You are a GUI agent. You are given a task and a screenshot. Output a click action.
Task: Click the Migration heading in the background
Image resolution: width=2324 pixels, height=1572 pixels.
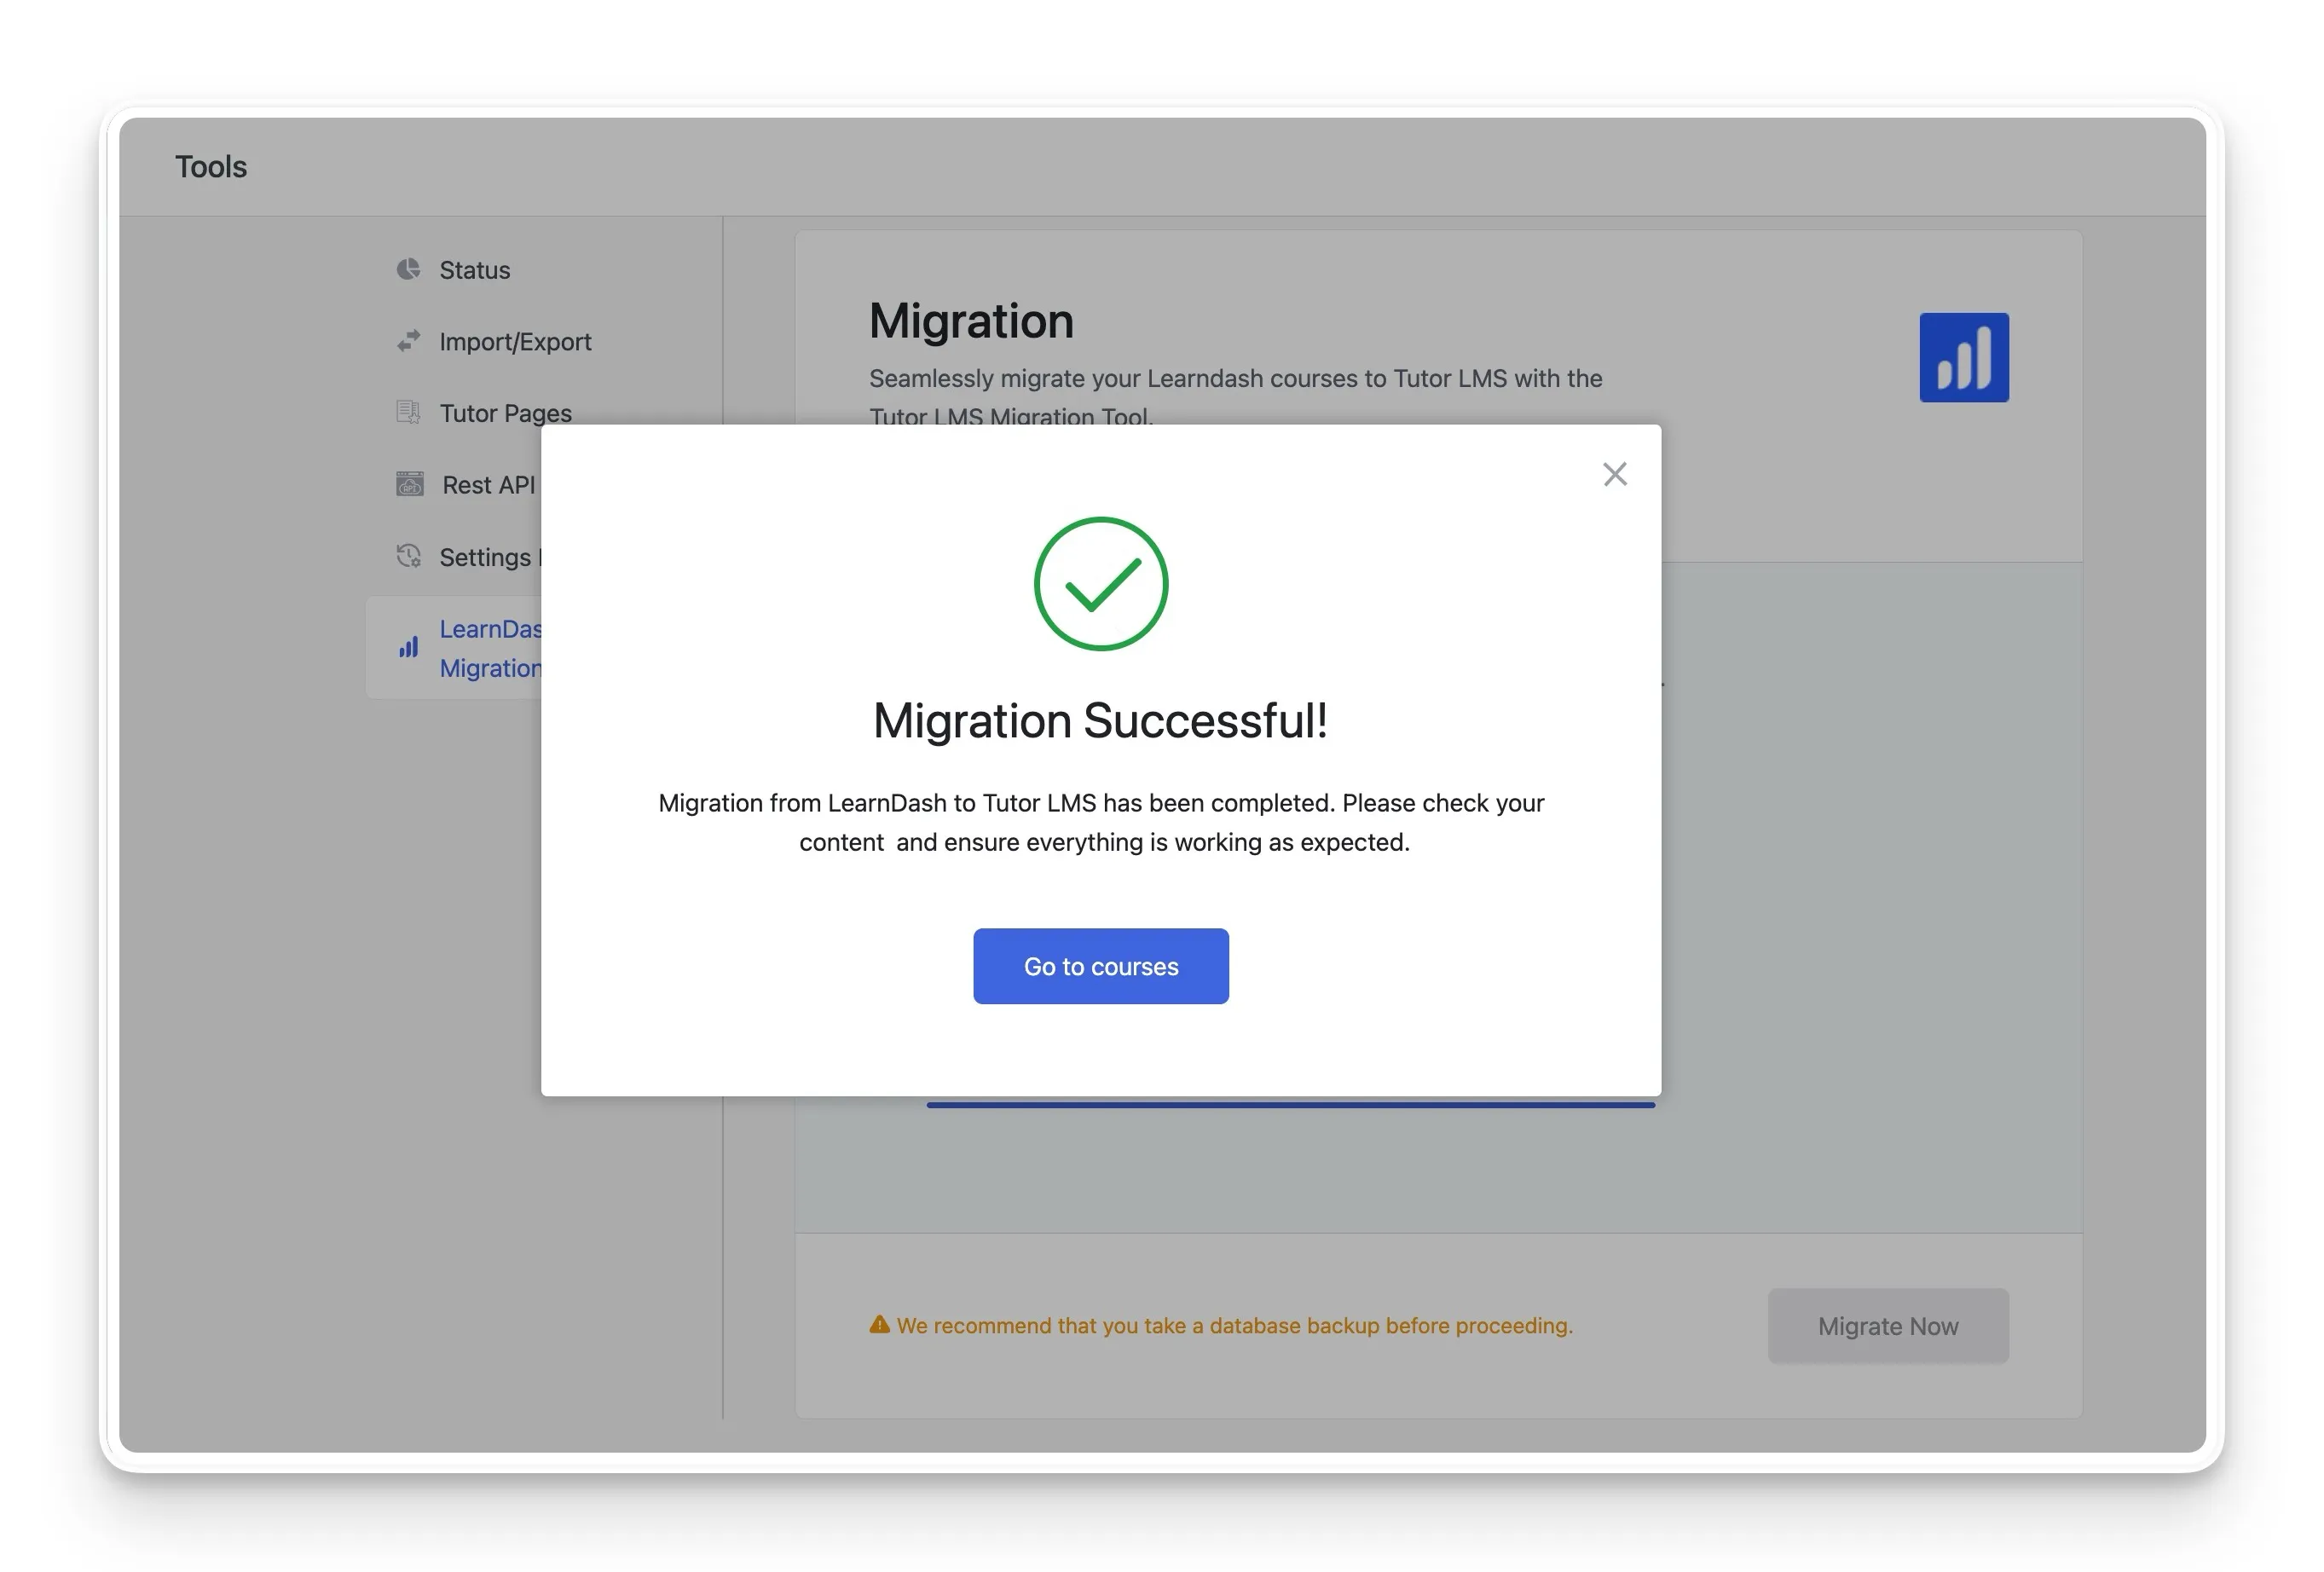[971, 321]
